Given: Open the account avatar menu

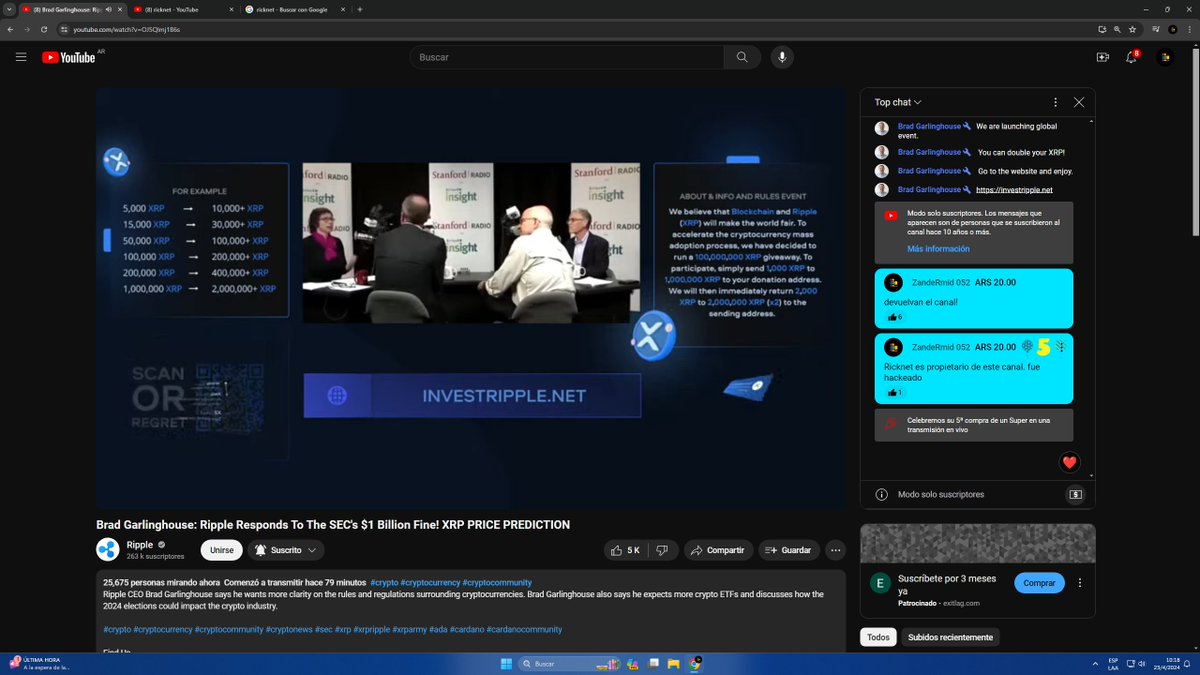Looking at the screenshot, I should tap(1166, 57).
